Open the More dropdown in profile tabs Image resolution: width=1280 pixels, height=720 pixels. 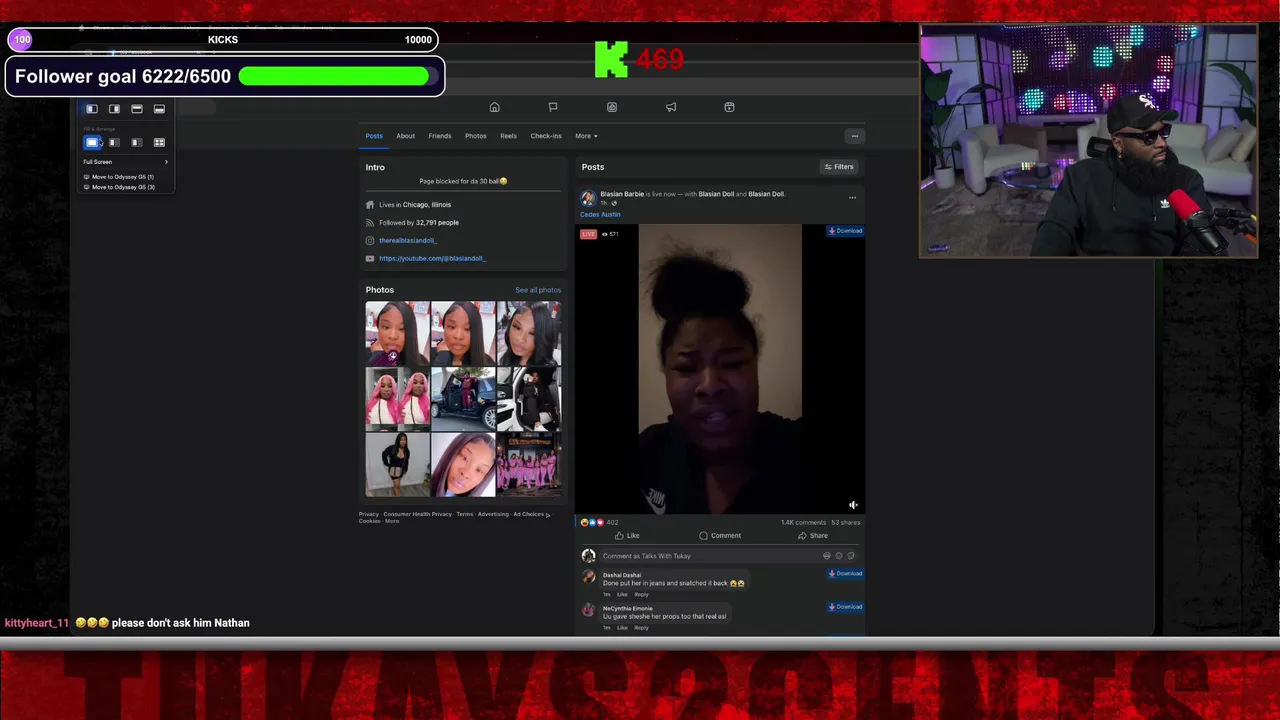[586, 136]
